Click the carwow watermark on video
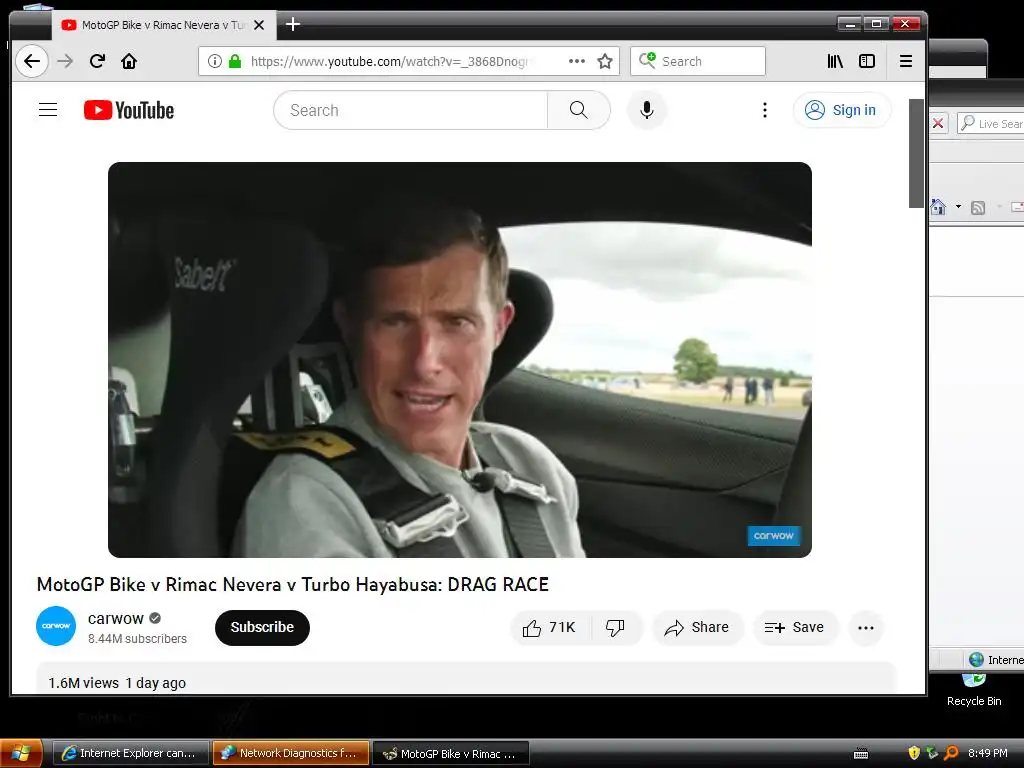The image size is (1024, 768). 774,536
